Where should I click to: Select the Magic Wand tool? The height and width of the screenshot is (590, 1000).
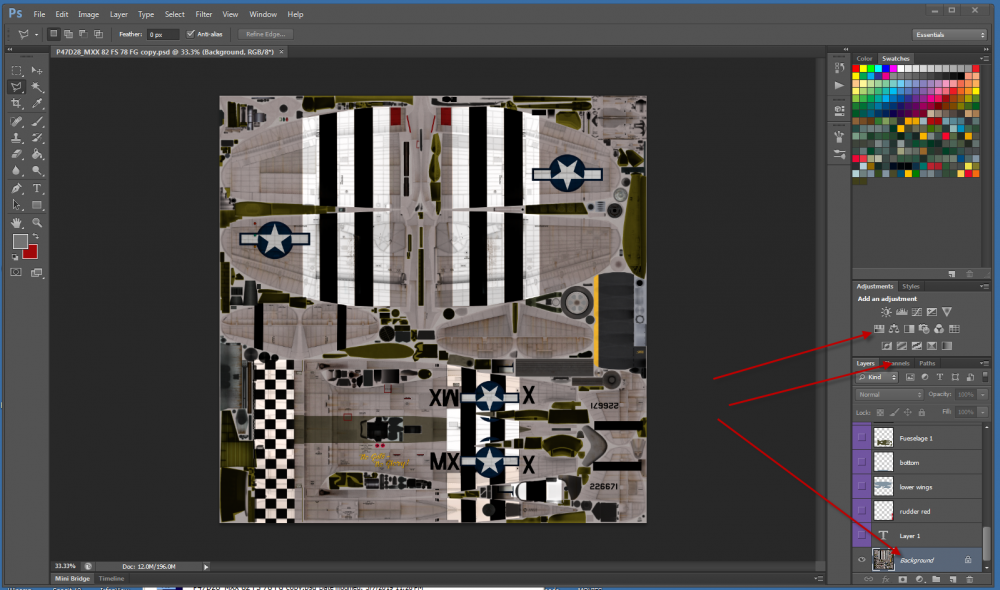click(x=37, y=87)
